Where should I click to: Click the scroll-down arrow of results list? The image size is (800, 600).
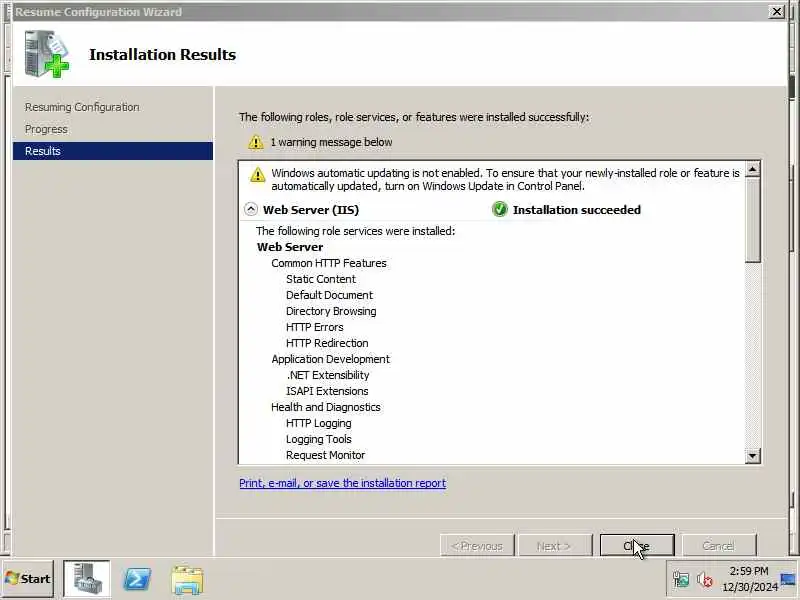(x=753, y=456)
